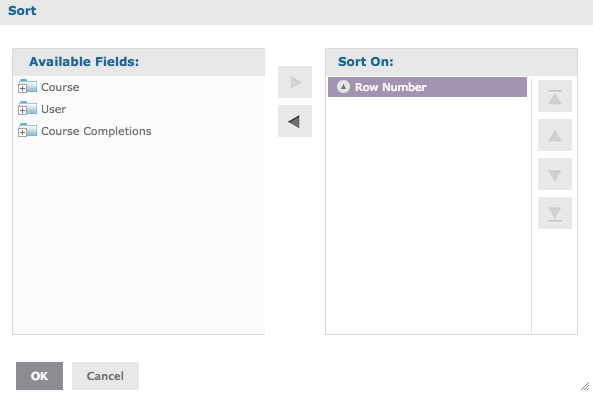Screen dimensions: 593x393
Task: Cancel the Sort dialog
Action: tap(105, 376)
